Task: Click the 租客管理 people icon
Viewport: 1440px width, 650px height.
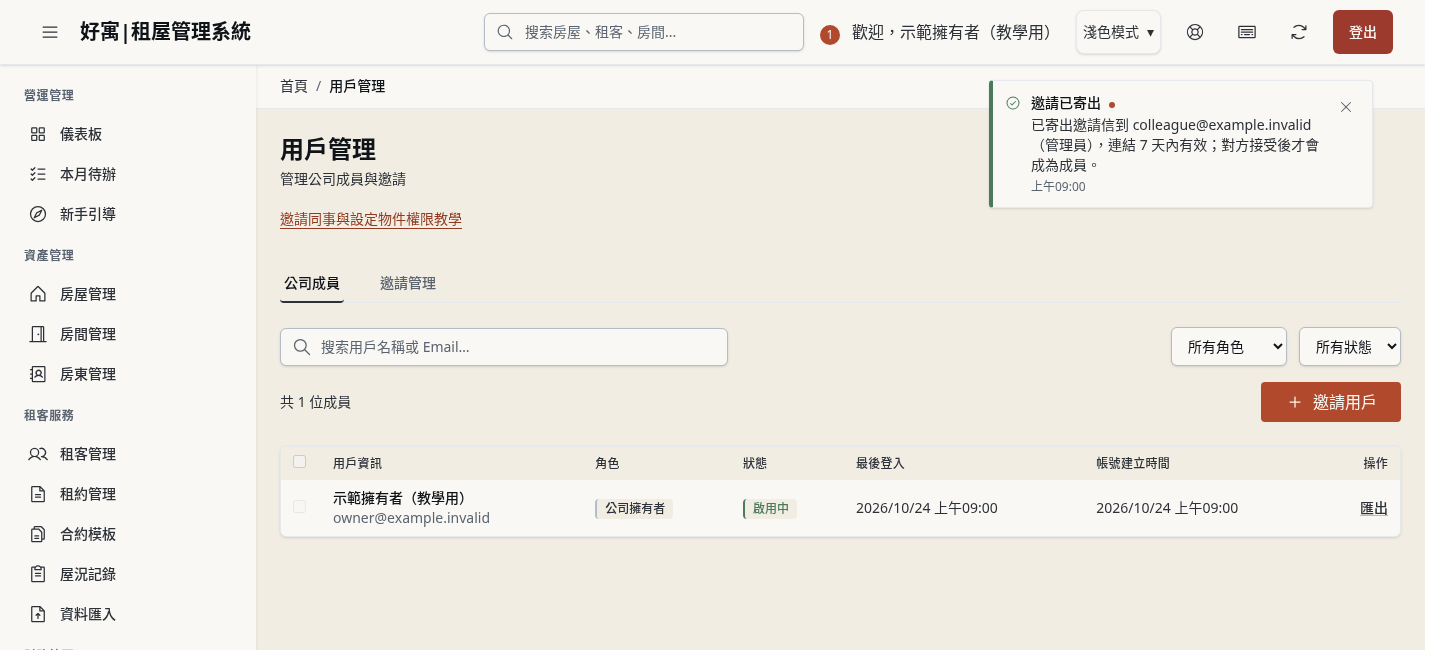Action: click(38, 454)
